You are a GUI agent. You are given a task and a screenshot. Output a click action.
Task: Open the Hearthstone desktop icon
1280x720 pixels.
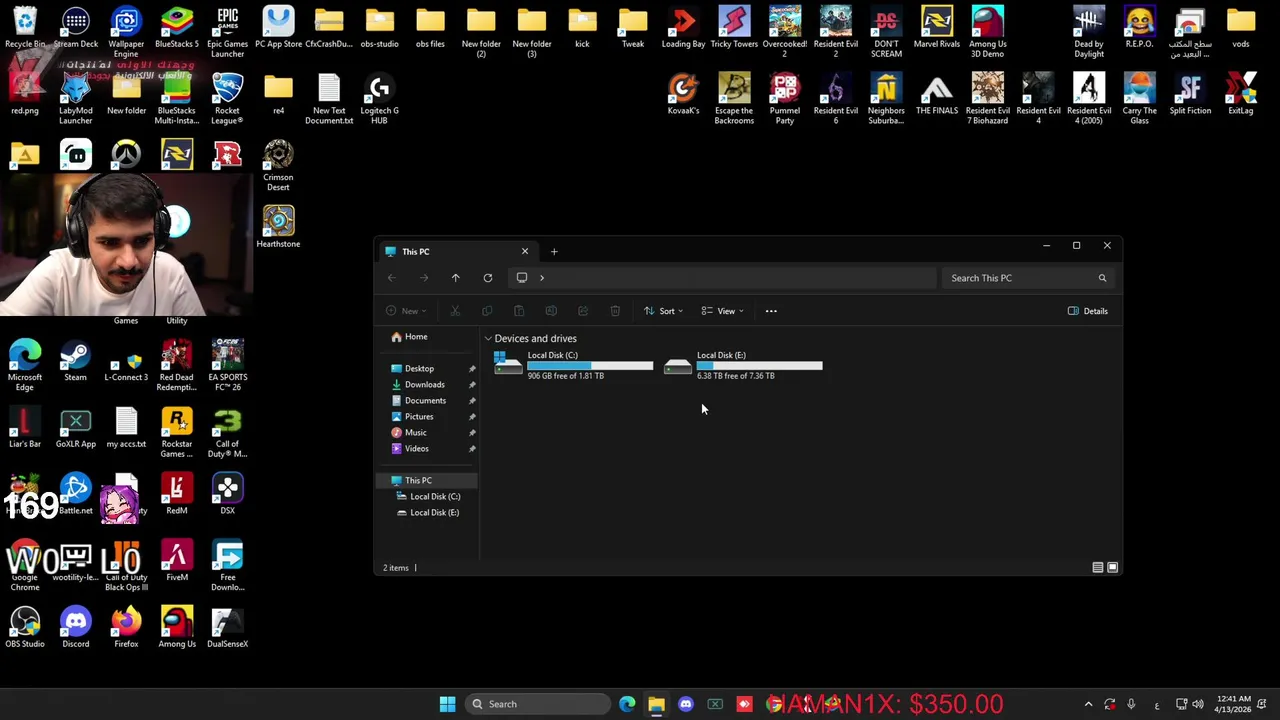[278, 226]
